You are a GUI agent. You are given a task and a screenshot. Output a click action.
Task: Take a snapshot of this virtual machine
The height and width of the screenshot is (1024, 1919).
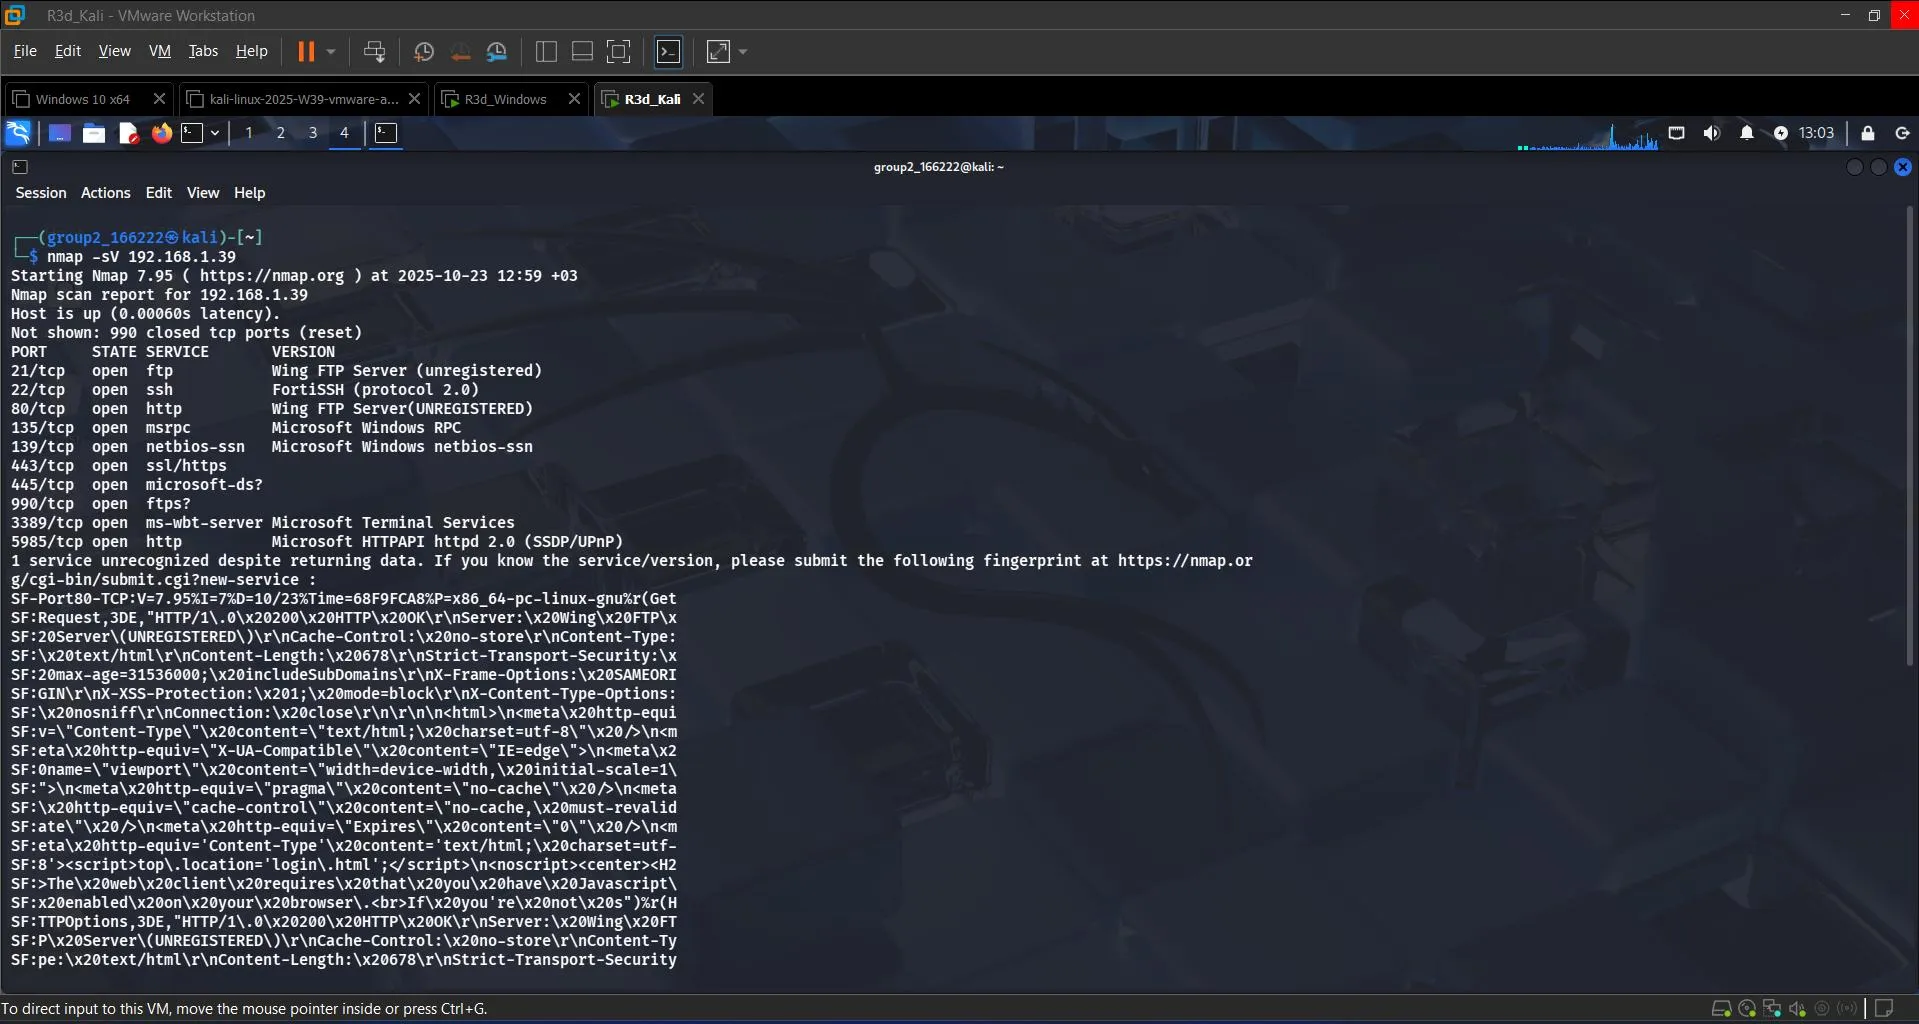click(424, 51)
